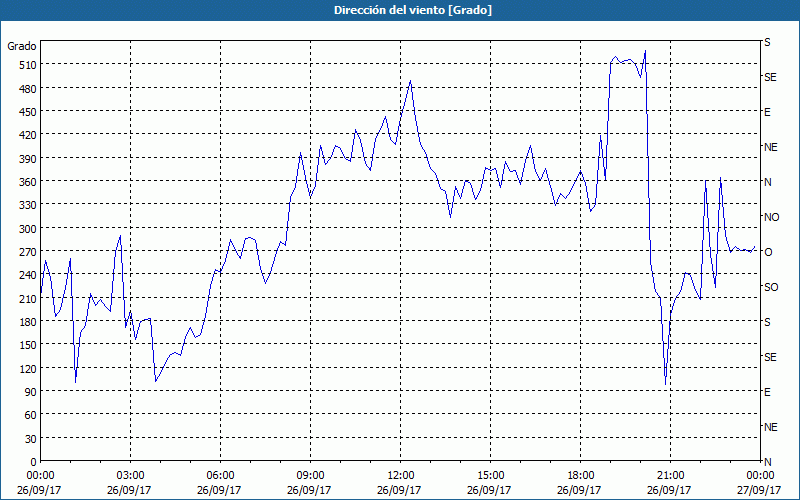
Task: Click the 'N' compass label level with 360
Action: [767, 182]
